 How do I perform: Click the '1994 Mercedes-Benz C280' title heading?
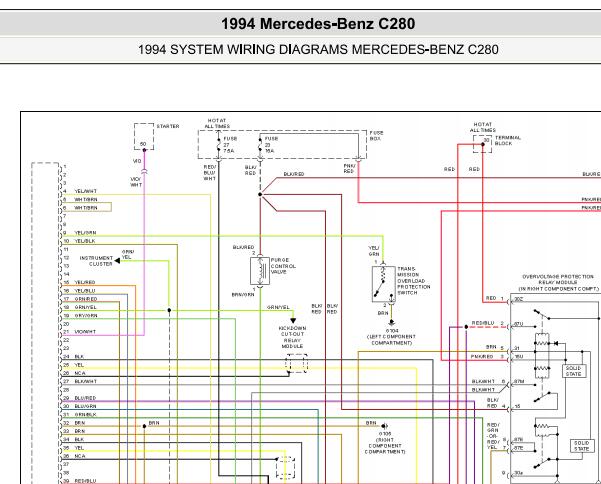click(x=318, y=24)
